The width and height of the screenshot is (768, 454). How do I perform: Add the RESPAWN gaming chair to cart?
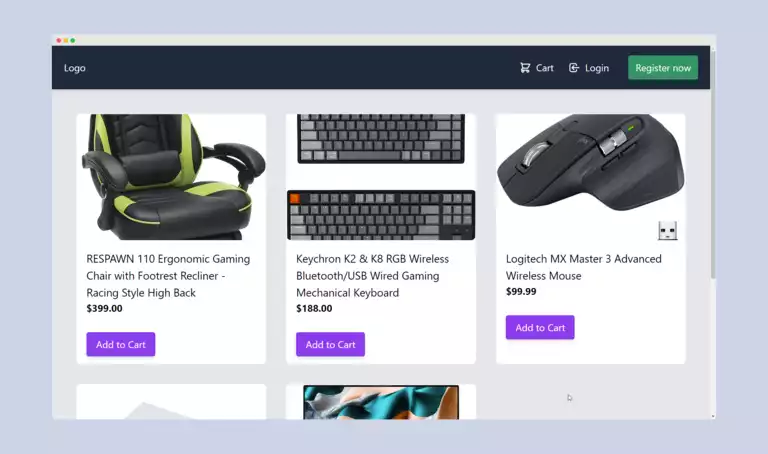[x=121, y=344]
